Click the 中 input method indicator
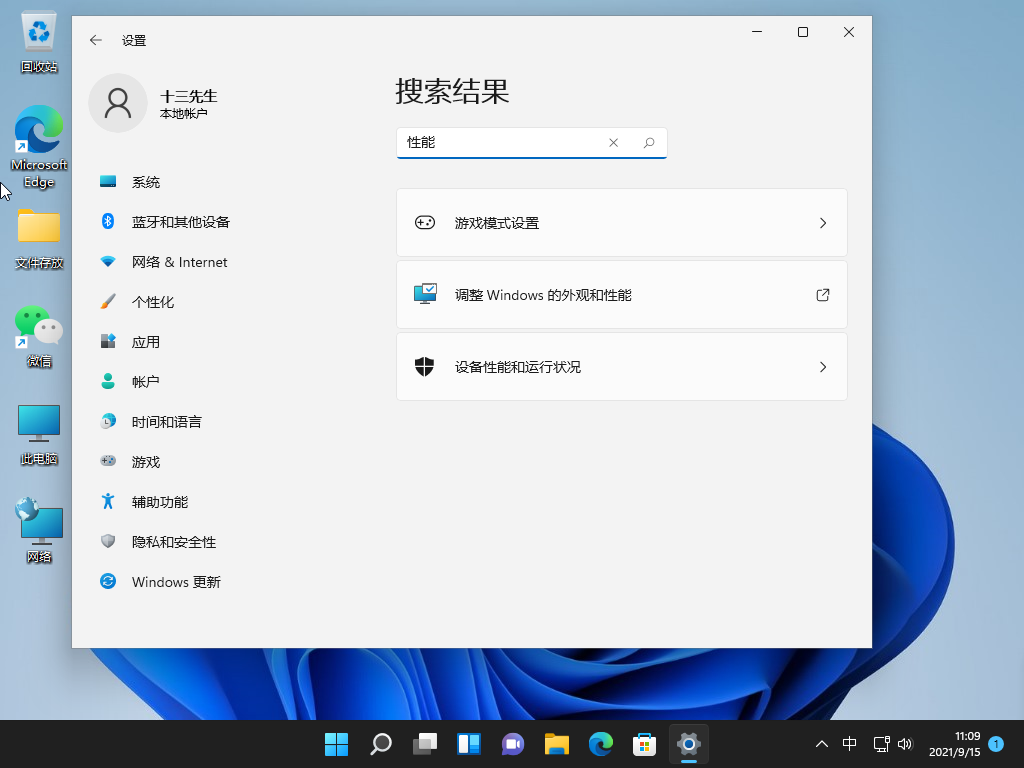 click(850, 744)
